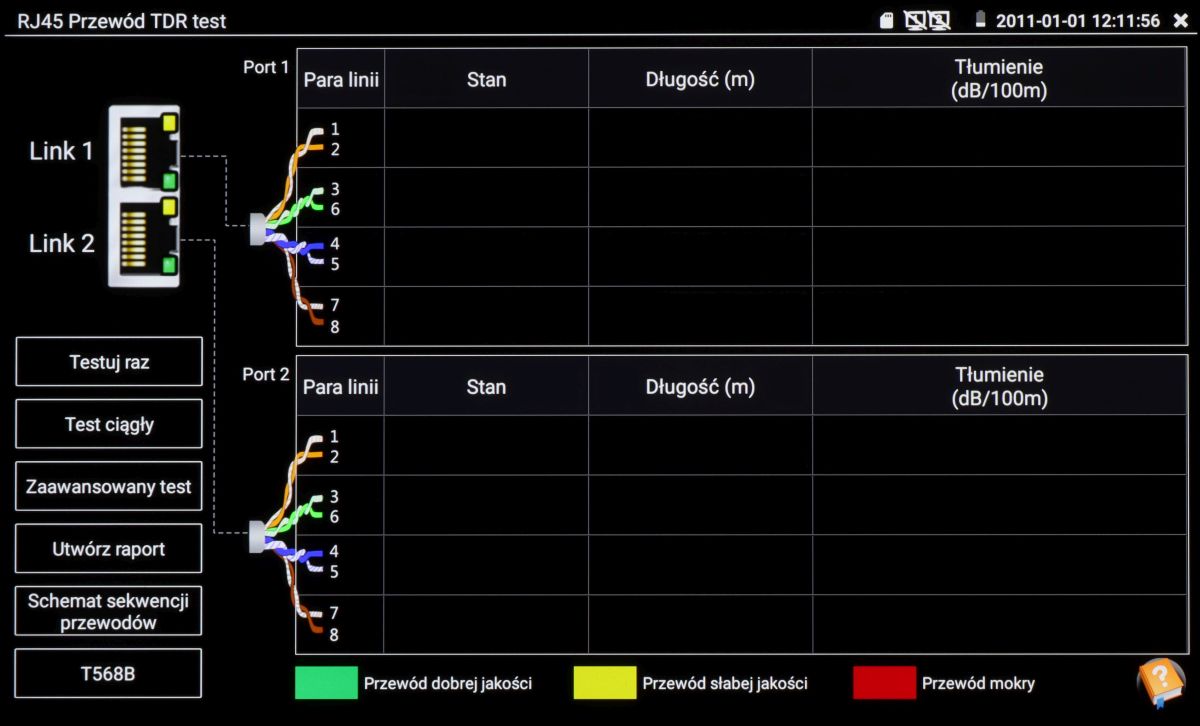Click the battery indicator icon

tap(980, 20)
